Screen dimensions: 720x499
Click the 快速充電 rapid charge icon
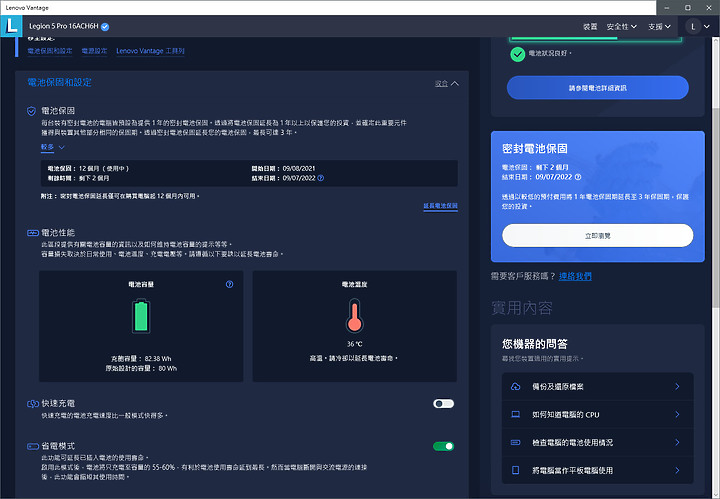coord(33,404)
